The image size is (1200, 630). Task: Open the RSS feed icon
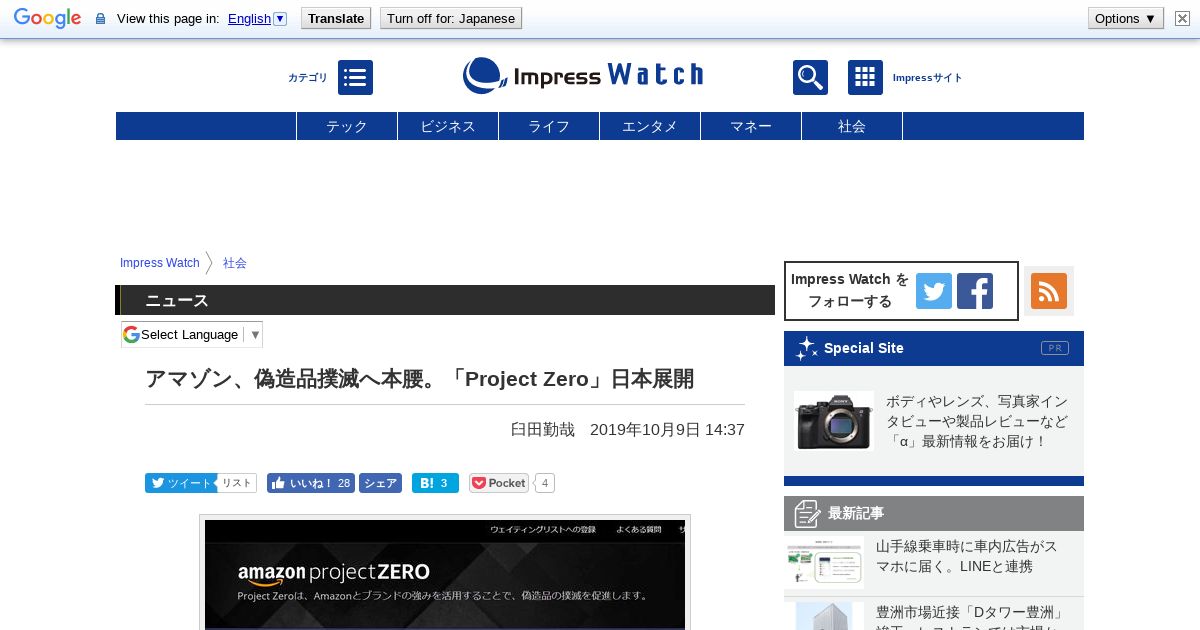(1049, 291)
